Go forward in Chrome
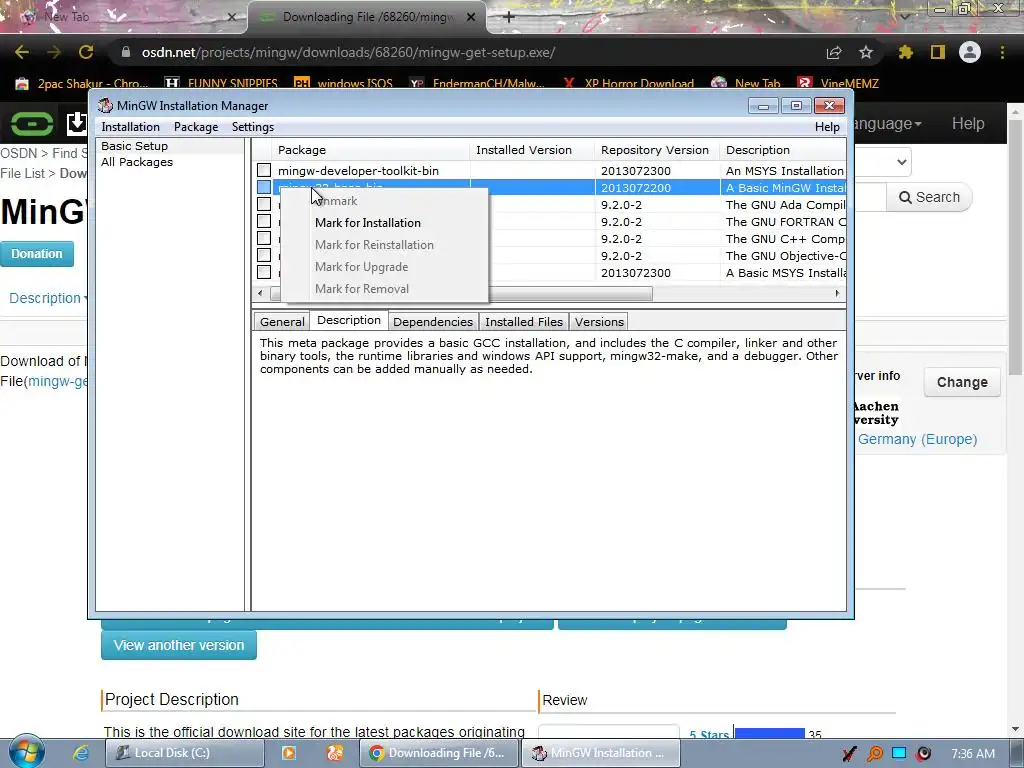 click(x=54, y=52)
